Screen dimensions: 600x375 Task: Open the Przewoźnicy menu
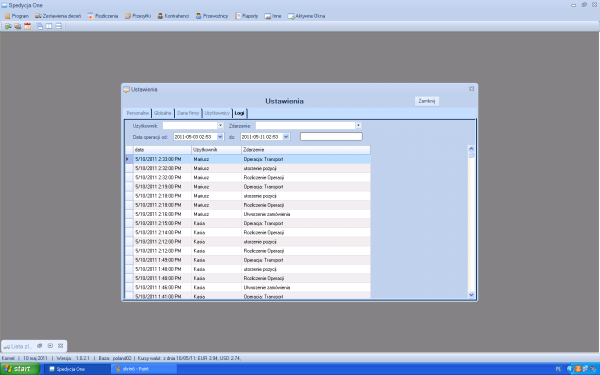click(212, 16)
